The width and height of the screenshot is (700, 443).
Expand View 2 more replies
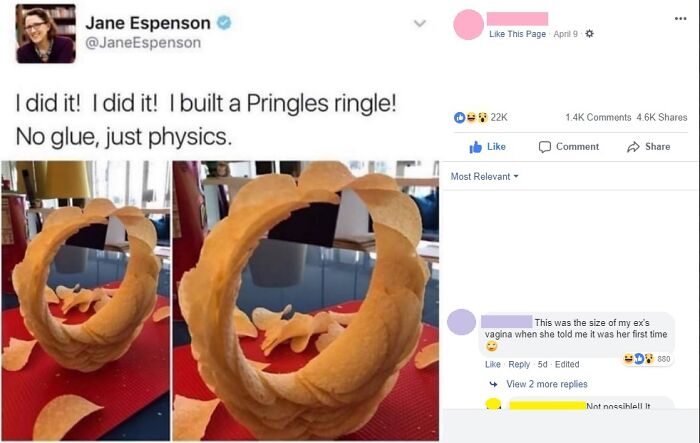[546, 384]
